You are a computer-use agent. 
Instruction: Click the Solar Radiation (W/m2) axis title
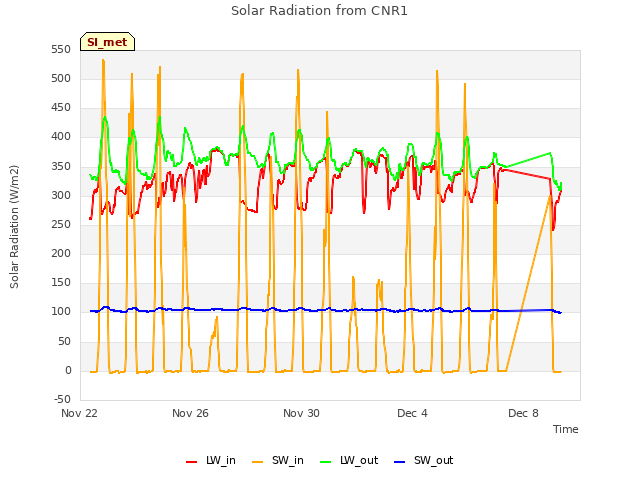[x=14, y=227]
